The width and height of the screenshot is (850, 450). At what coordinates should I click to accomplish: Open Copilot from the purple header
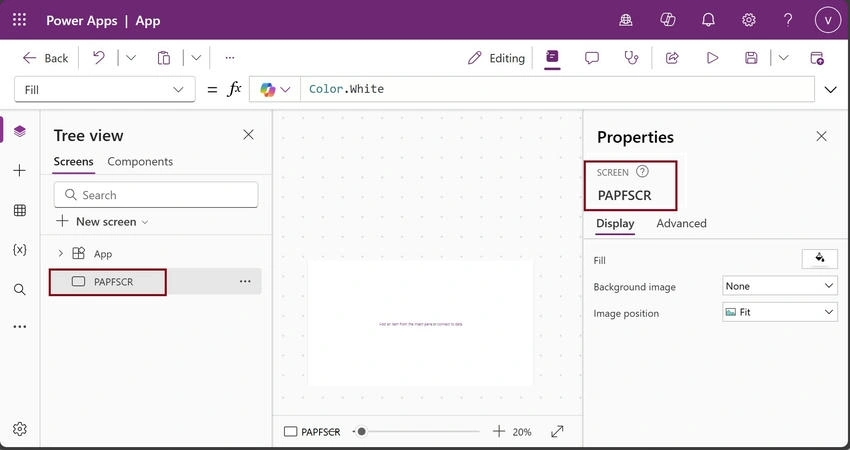click(667, 21)
